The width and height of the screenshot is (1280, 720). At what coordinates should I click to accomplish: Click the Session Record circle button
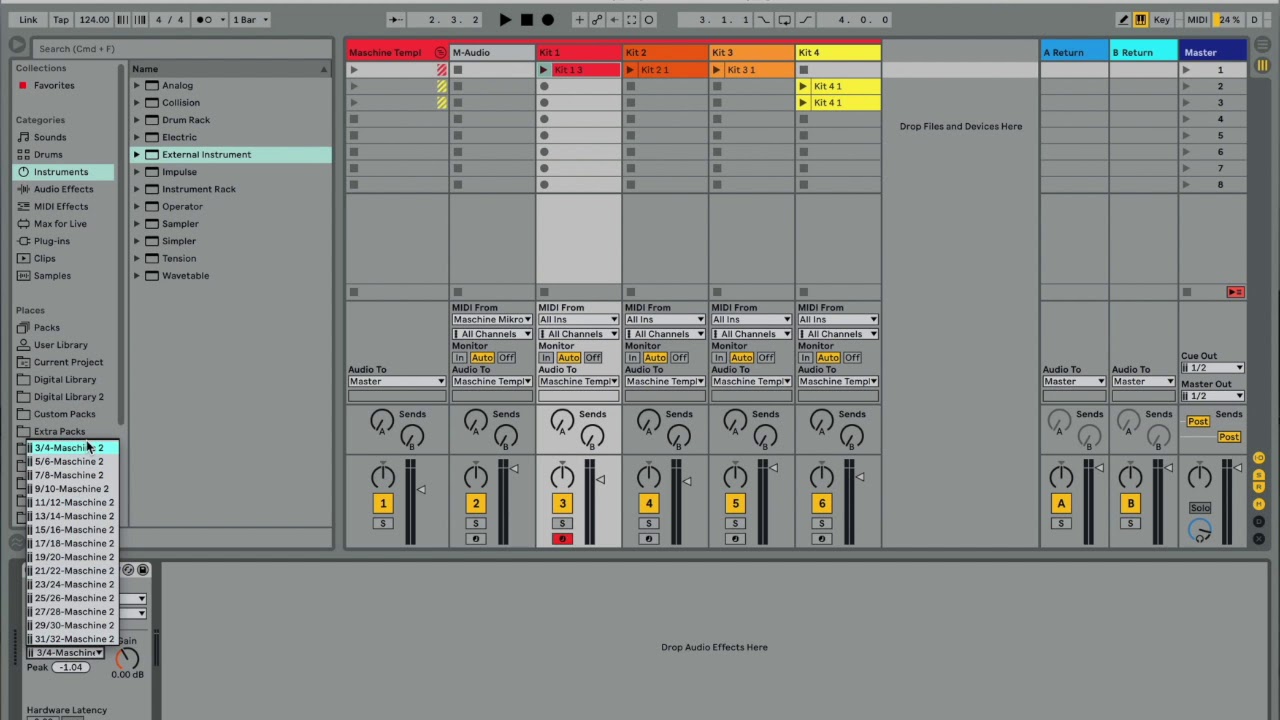pos(648,20)
